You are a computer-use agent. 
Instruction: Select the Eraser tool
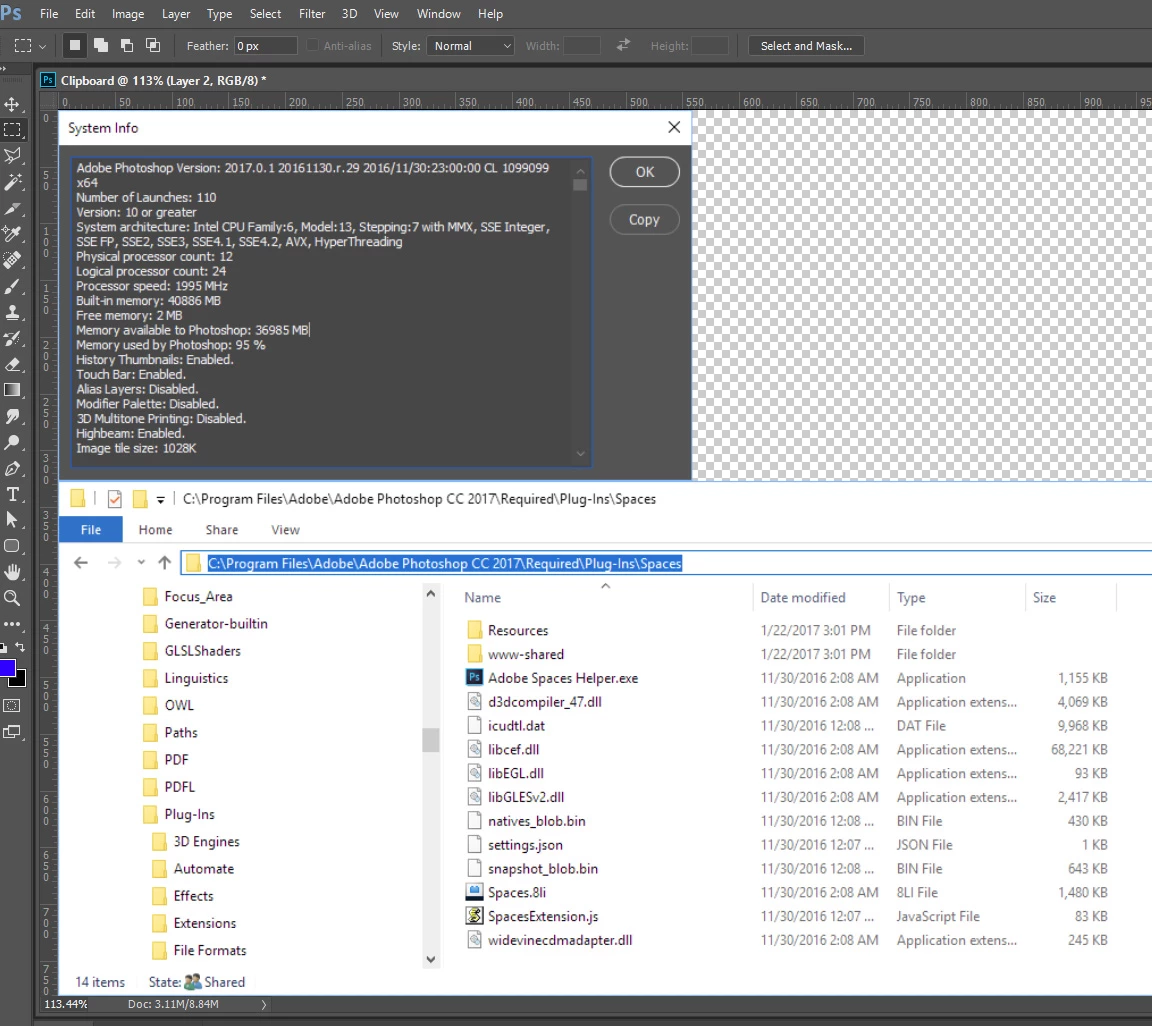tap(12, 365)
